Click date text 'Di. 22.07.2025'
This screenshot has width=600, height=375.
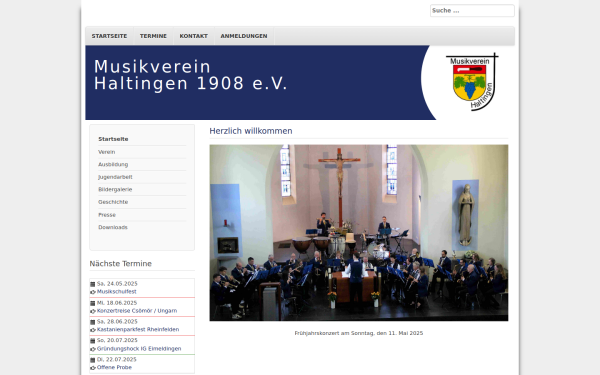[x=117, y=359]
